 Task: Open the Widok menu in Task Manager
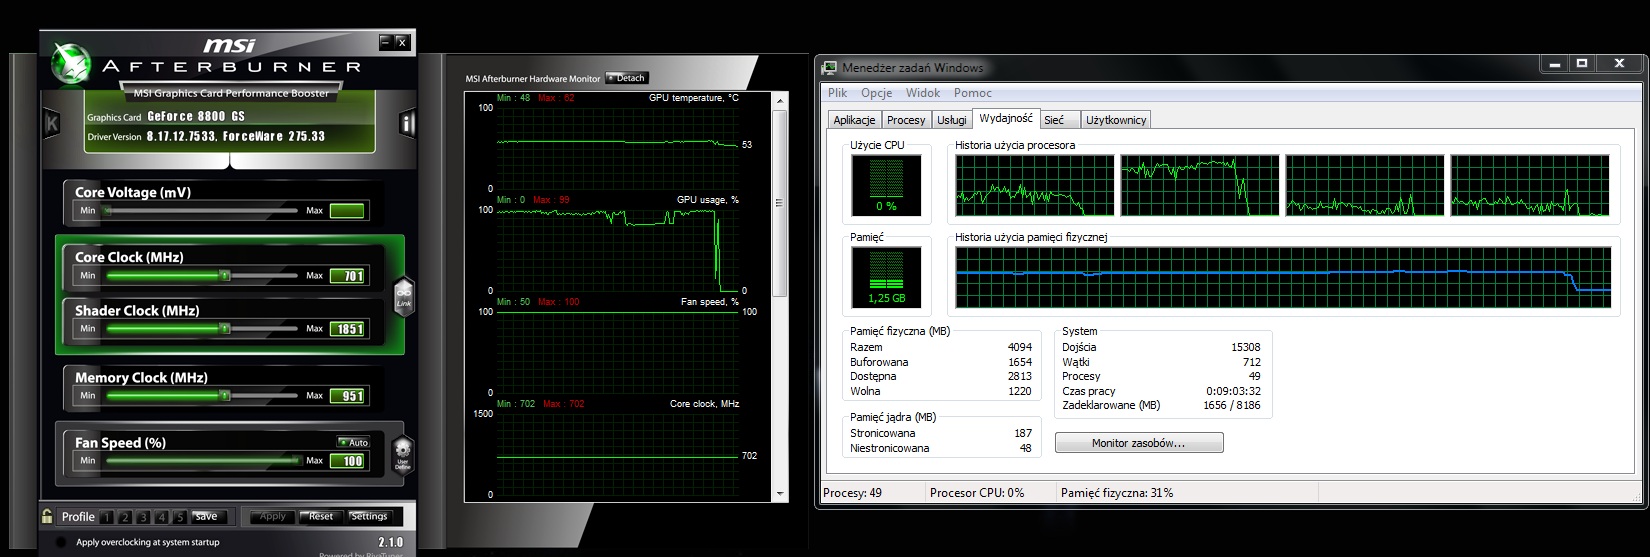click(923, 93)
